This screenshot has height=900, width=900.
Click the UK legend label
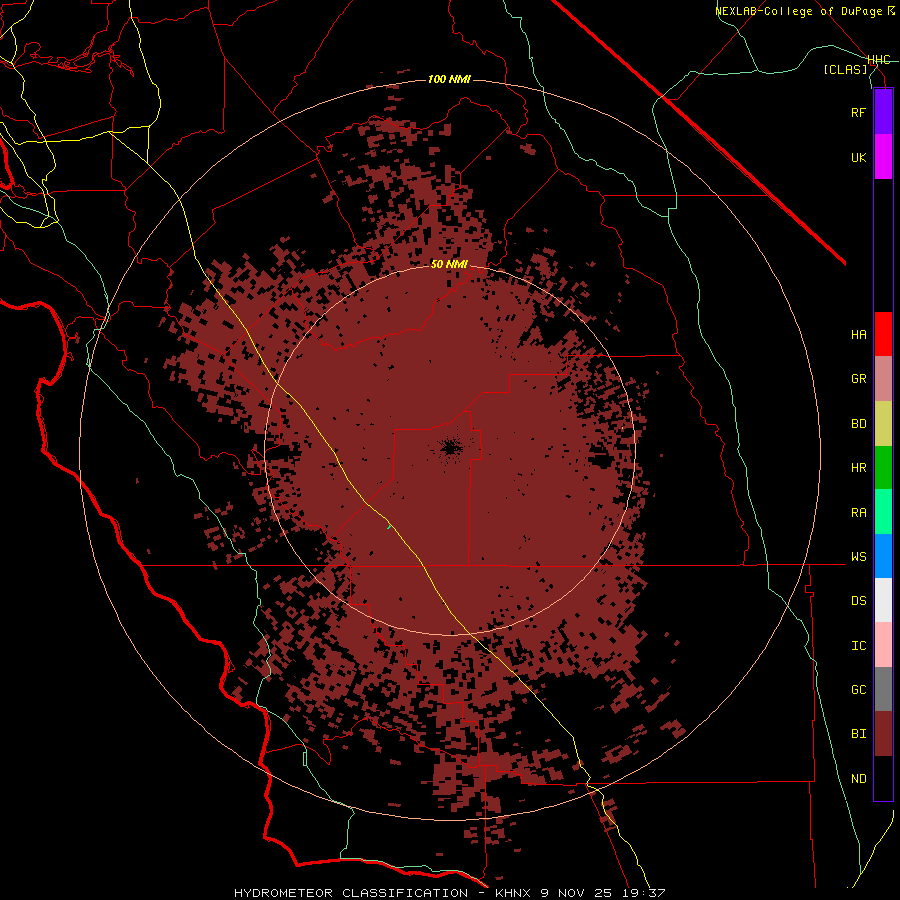858,157
